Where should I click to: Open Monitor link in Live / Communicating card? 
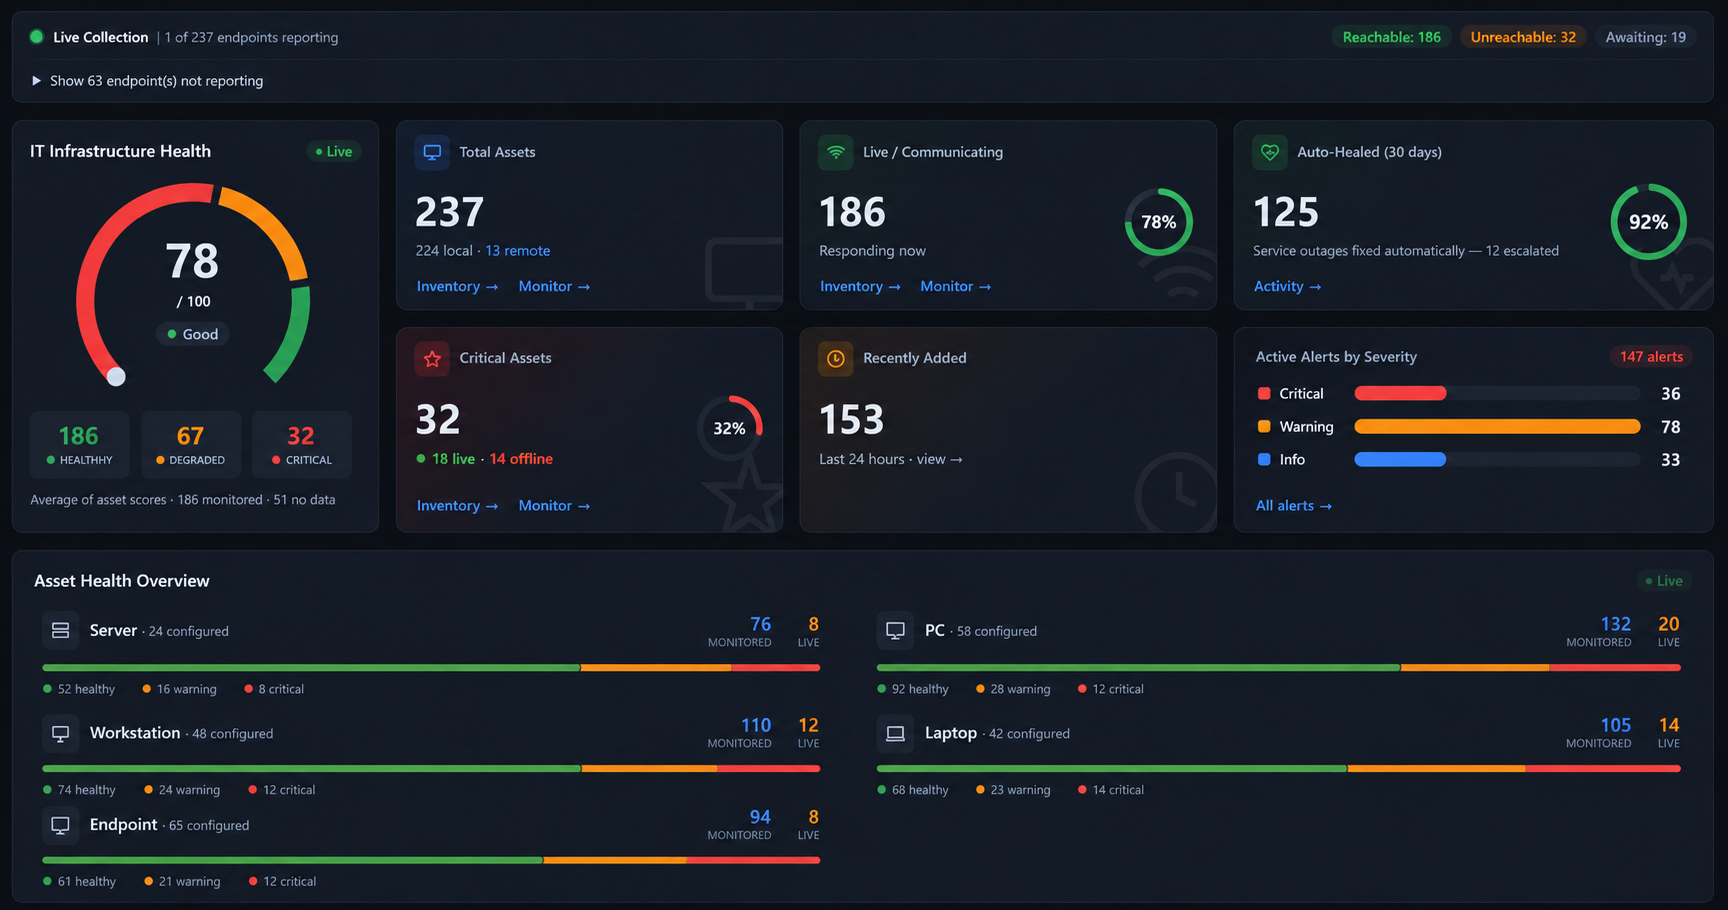pos(955,286)
